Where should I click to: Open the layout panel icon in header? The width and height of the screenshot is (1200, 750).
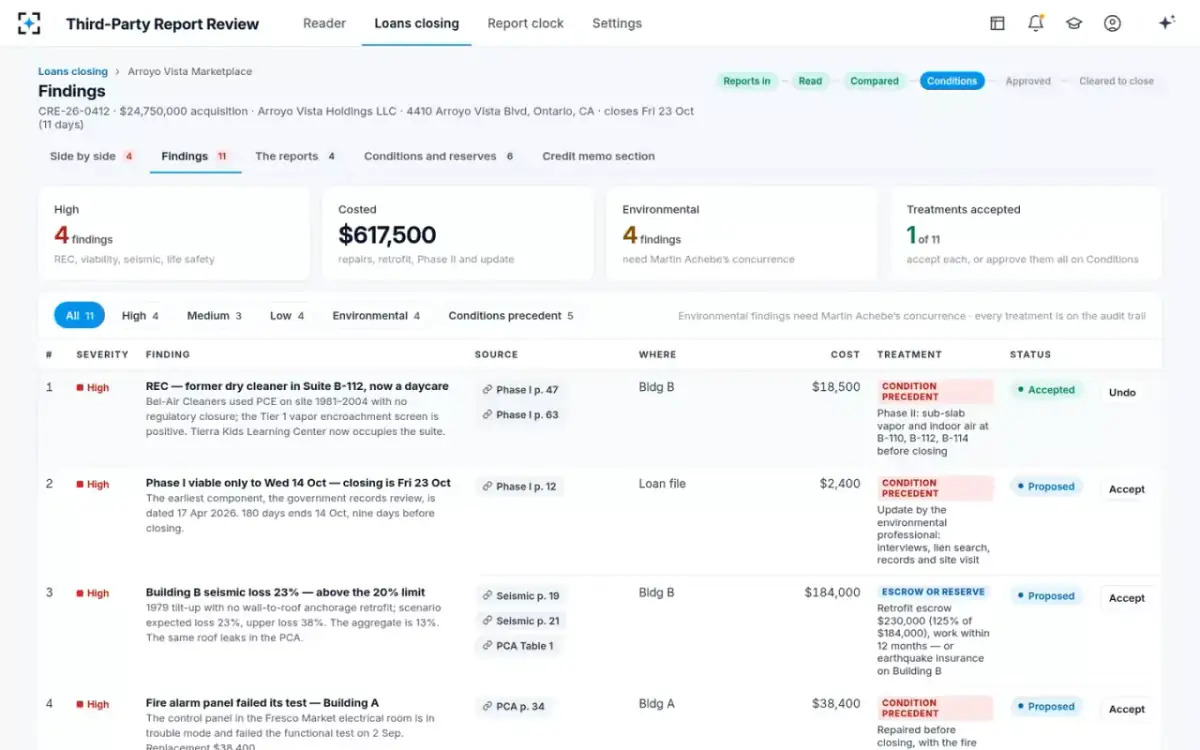tap(997, 23)
